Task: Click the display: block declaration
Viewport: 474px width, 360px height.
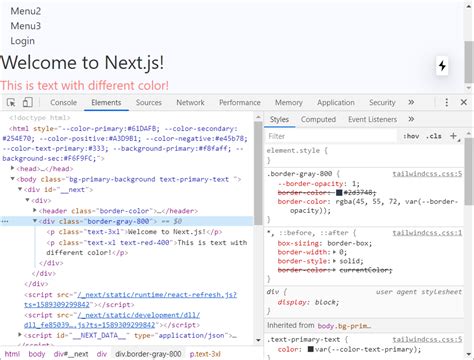Action: pos(308,302)
